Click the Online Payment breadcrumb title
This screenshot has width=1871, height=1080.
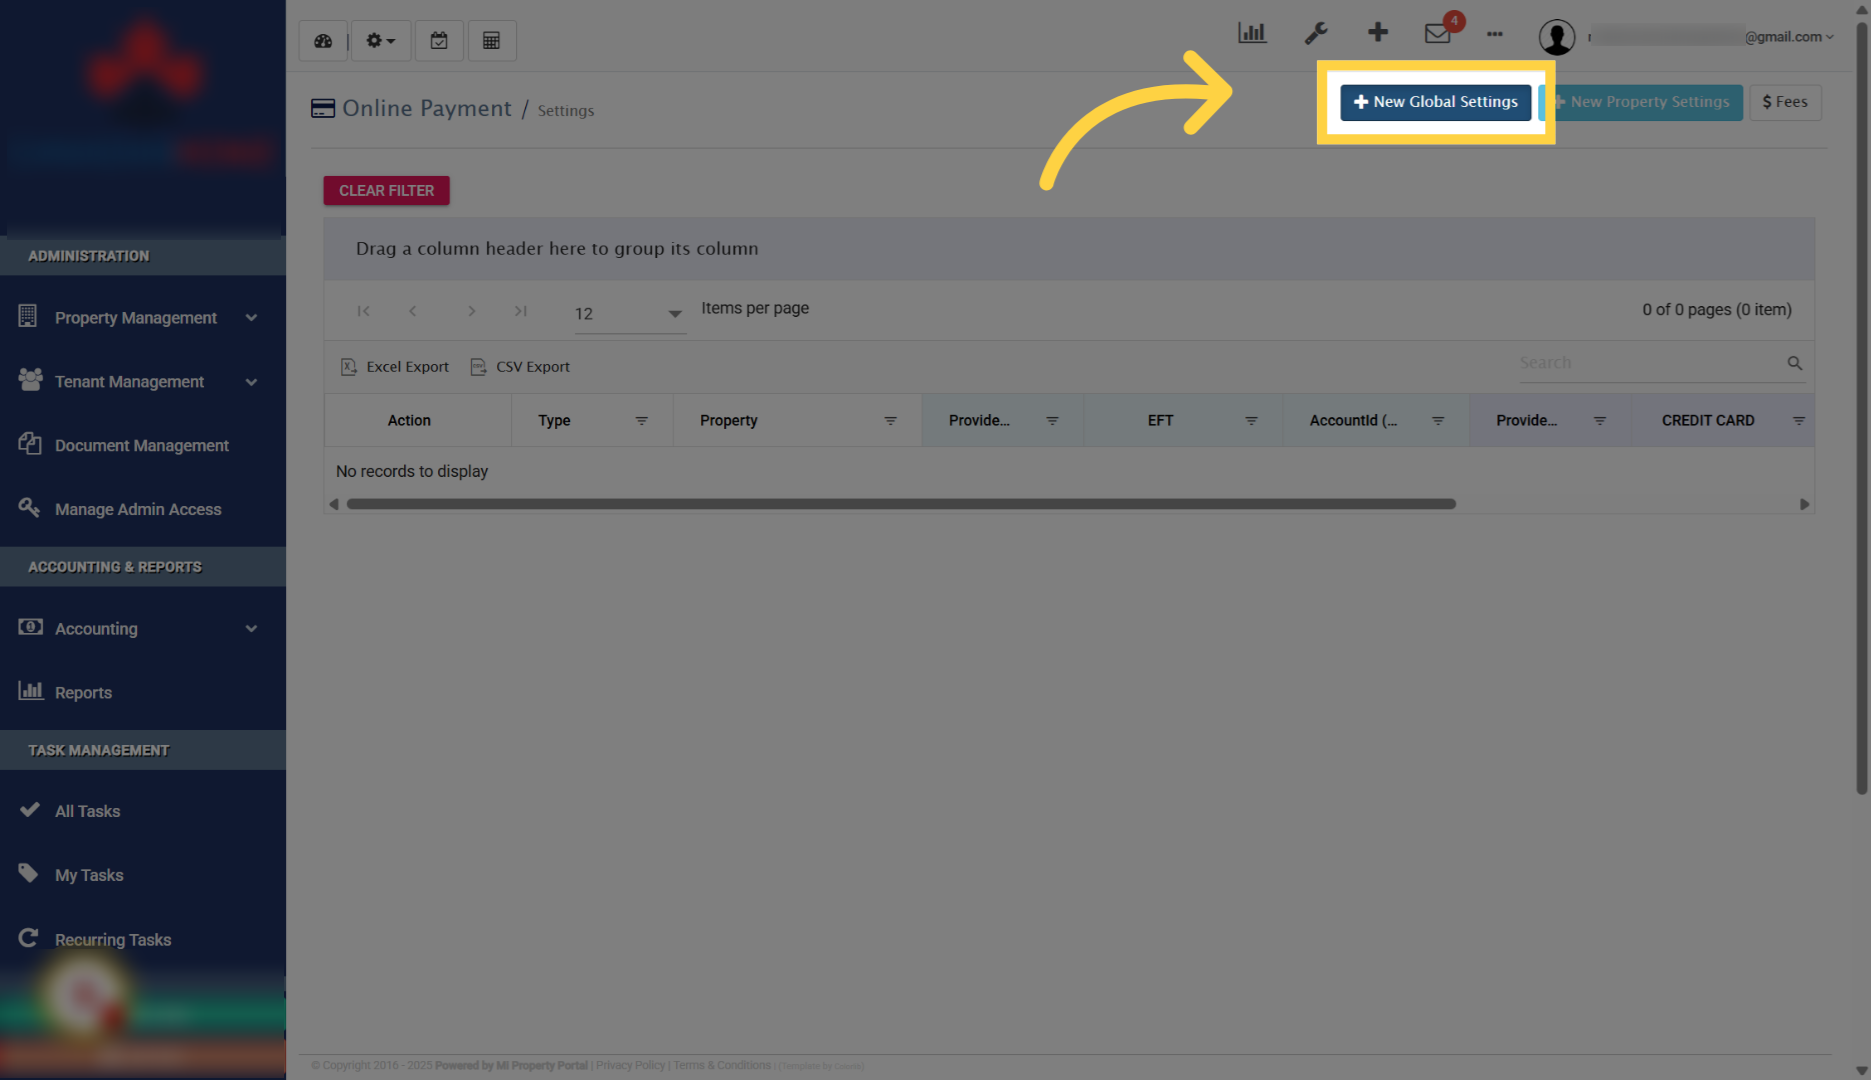(427, 108)
